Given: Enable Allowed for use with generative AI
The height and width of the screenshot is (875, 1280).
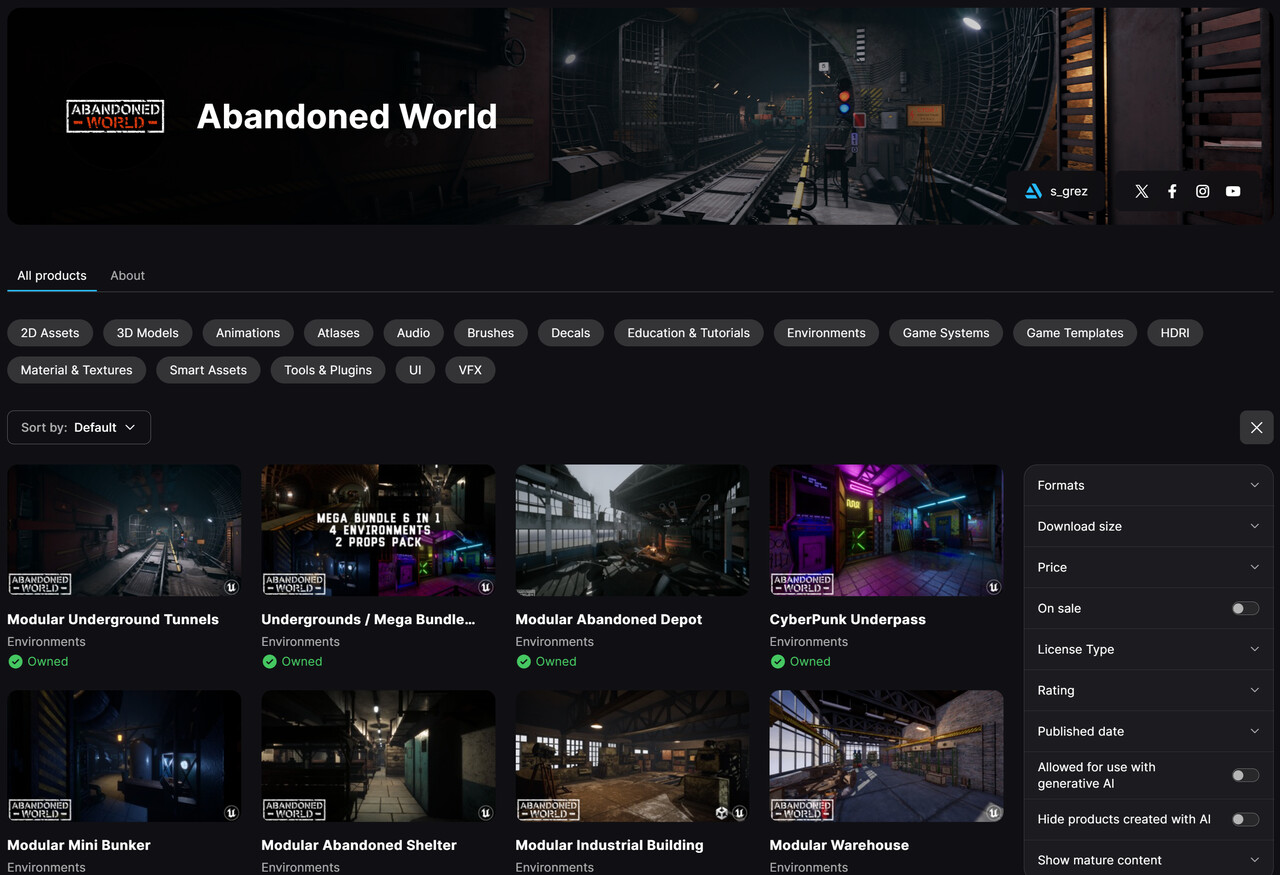Looking at the screenshot, I should click(1245, 775).
